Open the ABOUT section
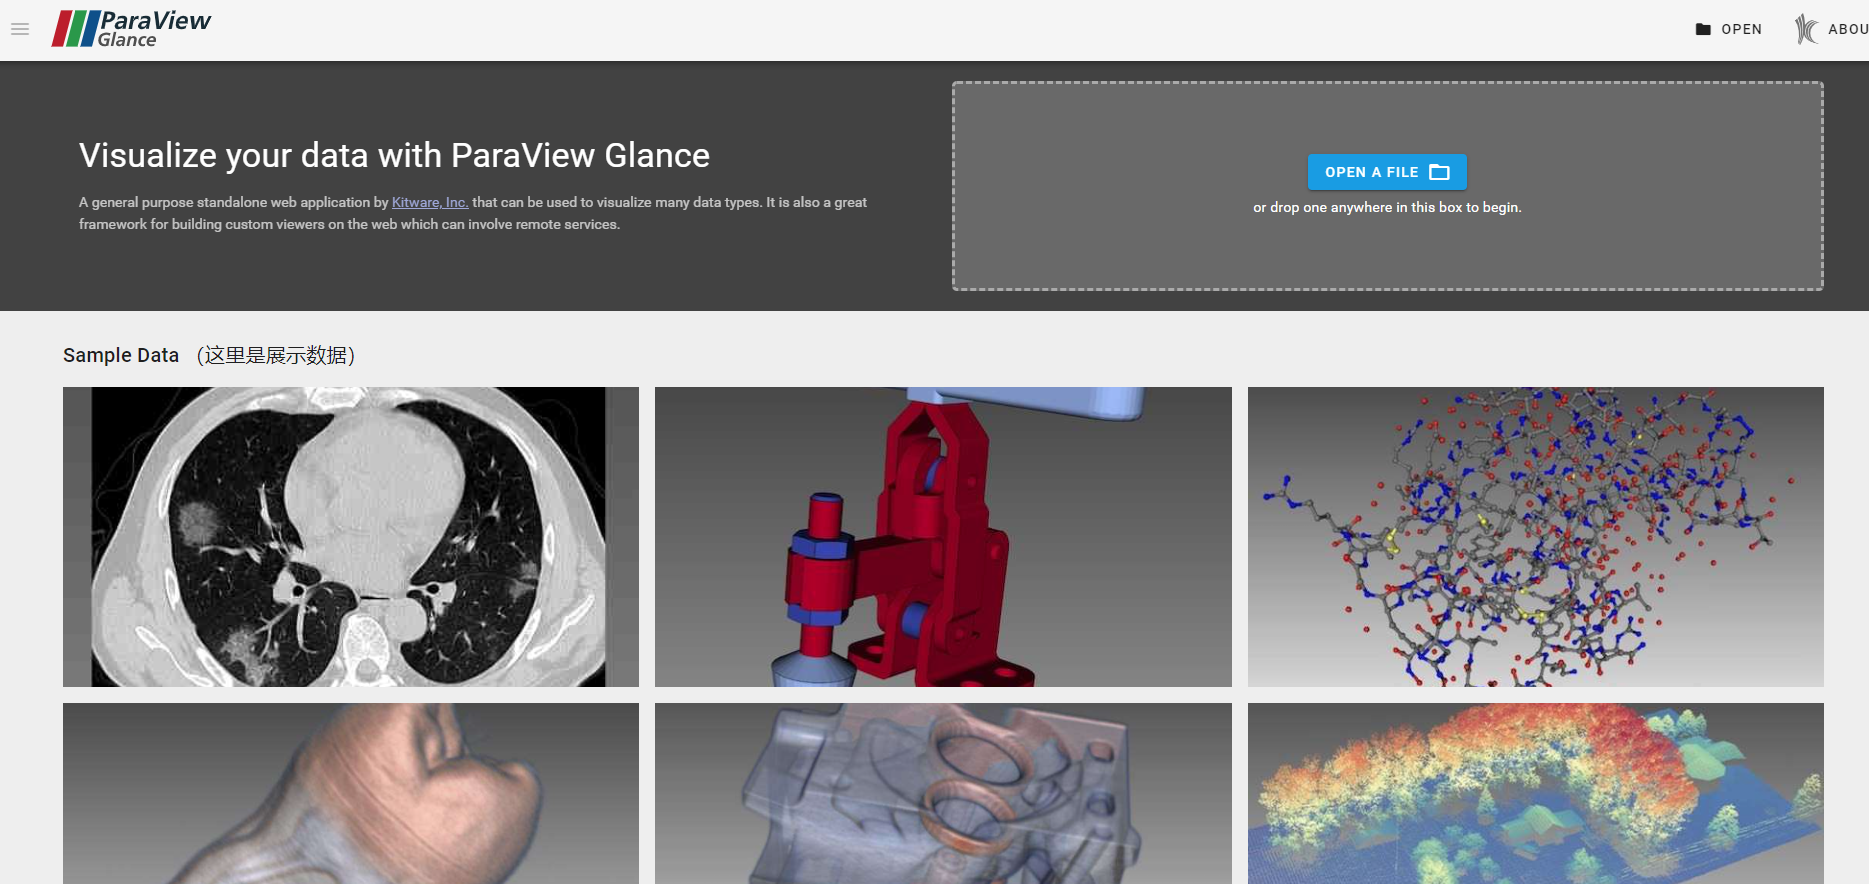Screen dimensions: 1869x884 (x=1832, y=29)
